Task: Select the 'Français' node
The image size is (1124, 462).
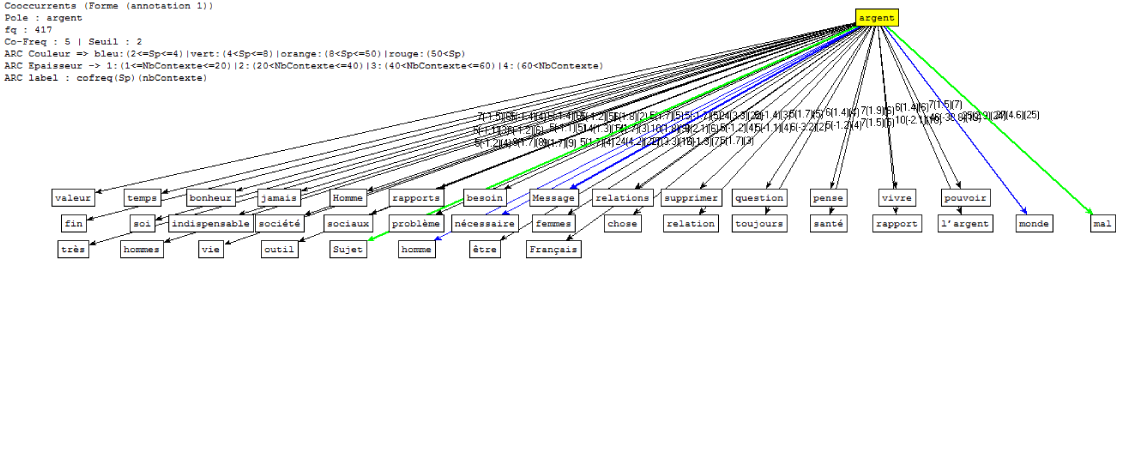Action: (553, 249)
